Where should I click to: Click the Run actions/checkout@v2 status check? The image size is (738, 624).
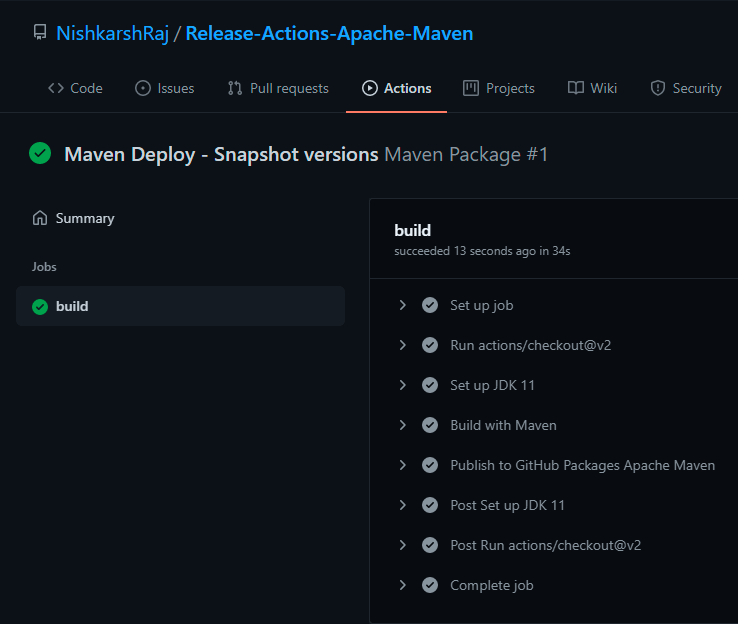(x=430, y=345)
